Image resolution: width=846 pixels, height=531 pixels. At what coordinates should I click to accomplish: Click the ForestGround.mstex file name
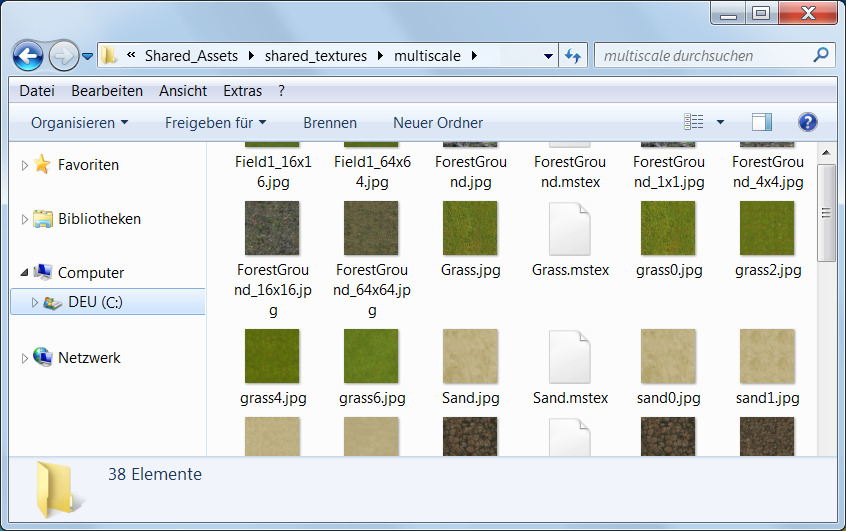click(x=570, y=172)
